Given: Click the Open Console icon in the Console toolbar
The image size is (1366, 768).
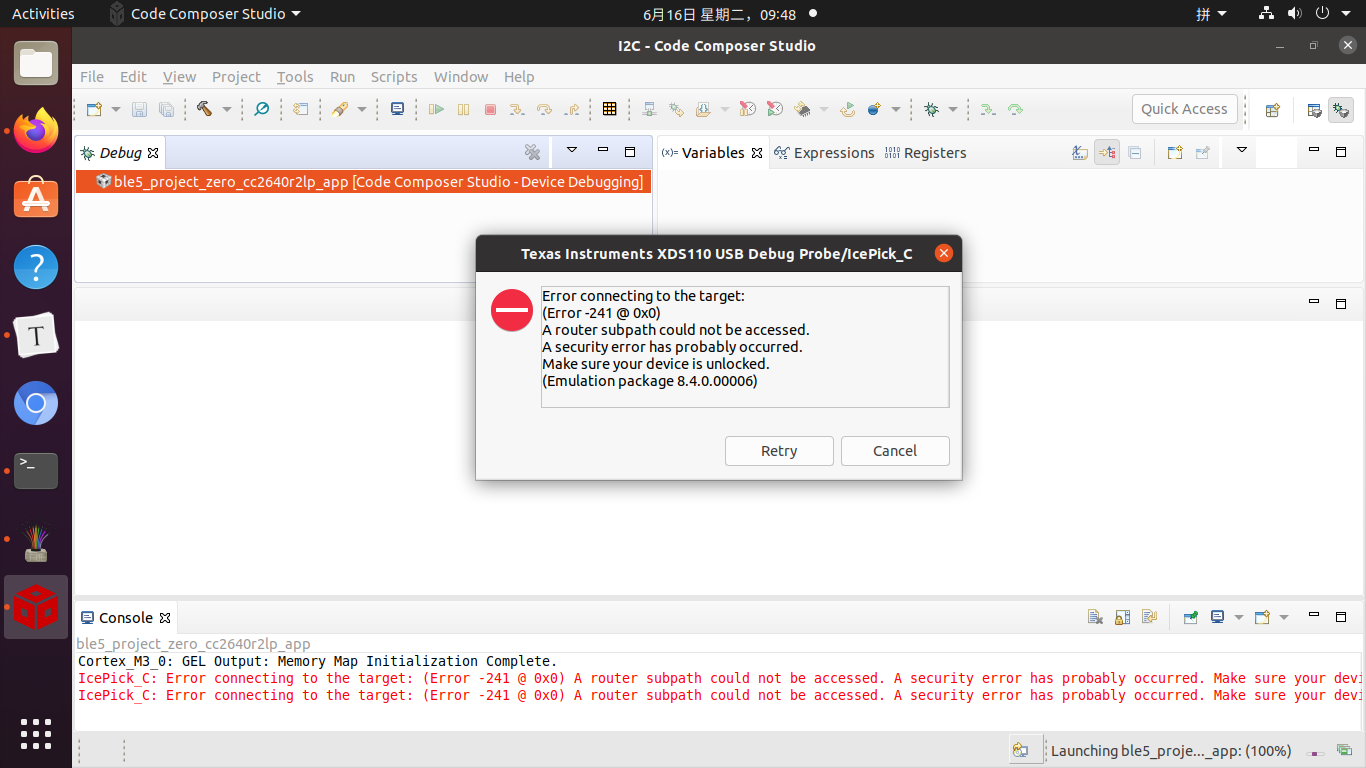Looking at the screenshot, I should 1262,617.
